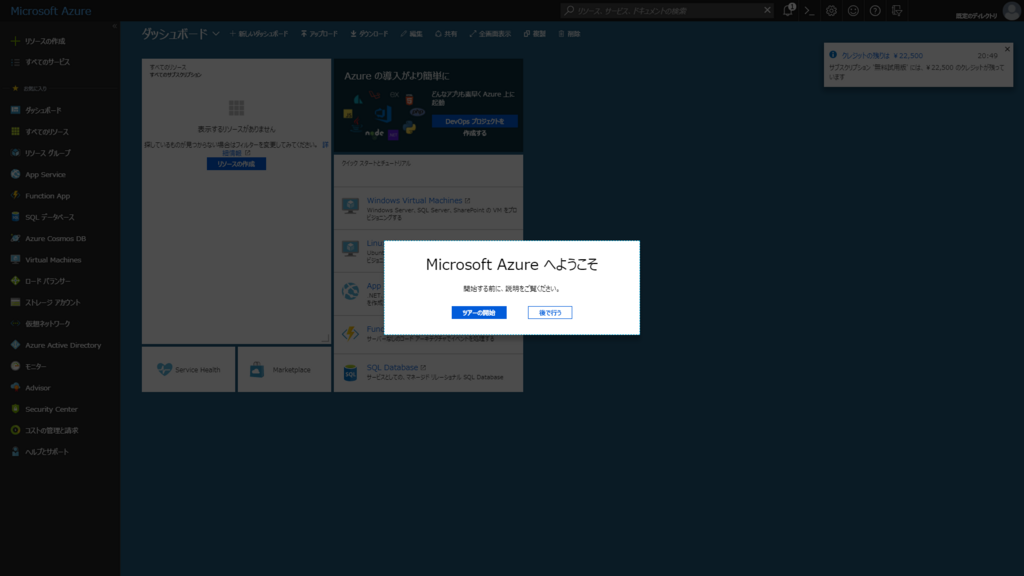The image size is (1024, 576).
Task: Open the Service Health tile
Action: [x=189, y=370]
